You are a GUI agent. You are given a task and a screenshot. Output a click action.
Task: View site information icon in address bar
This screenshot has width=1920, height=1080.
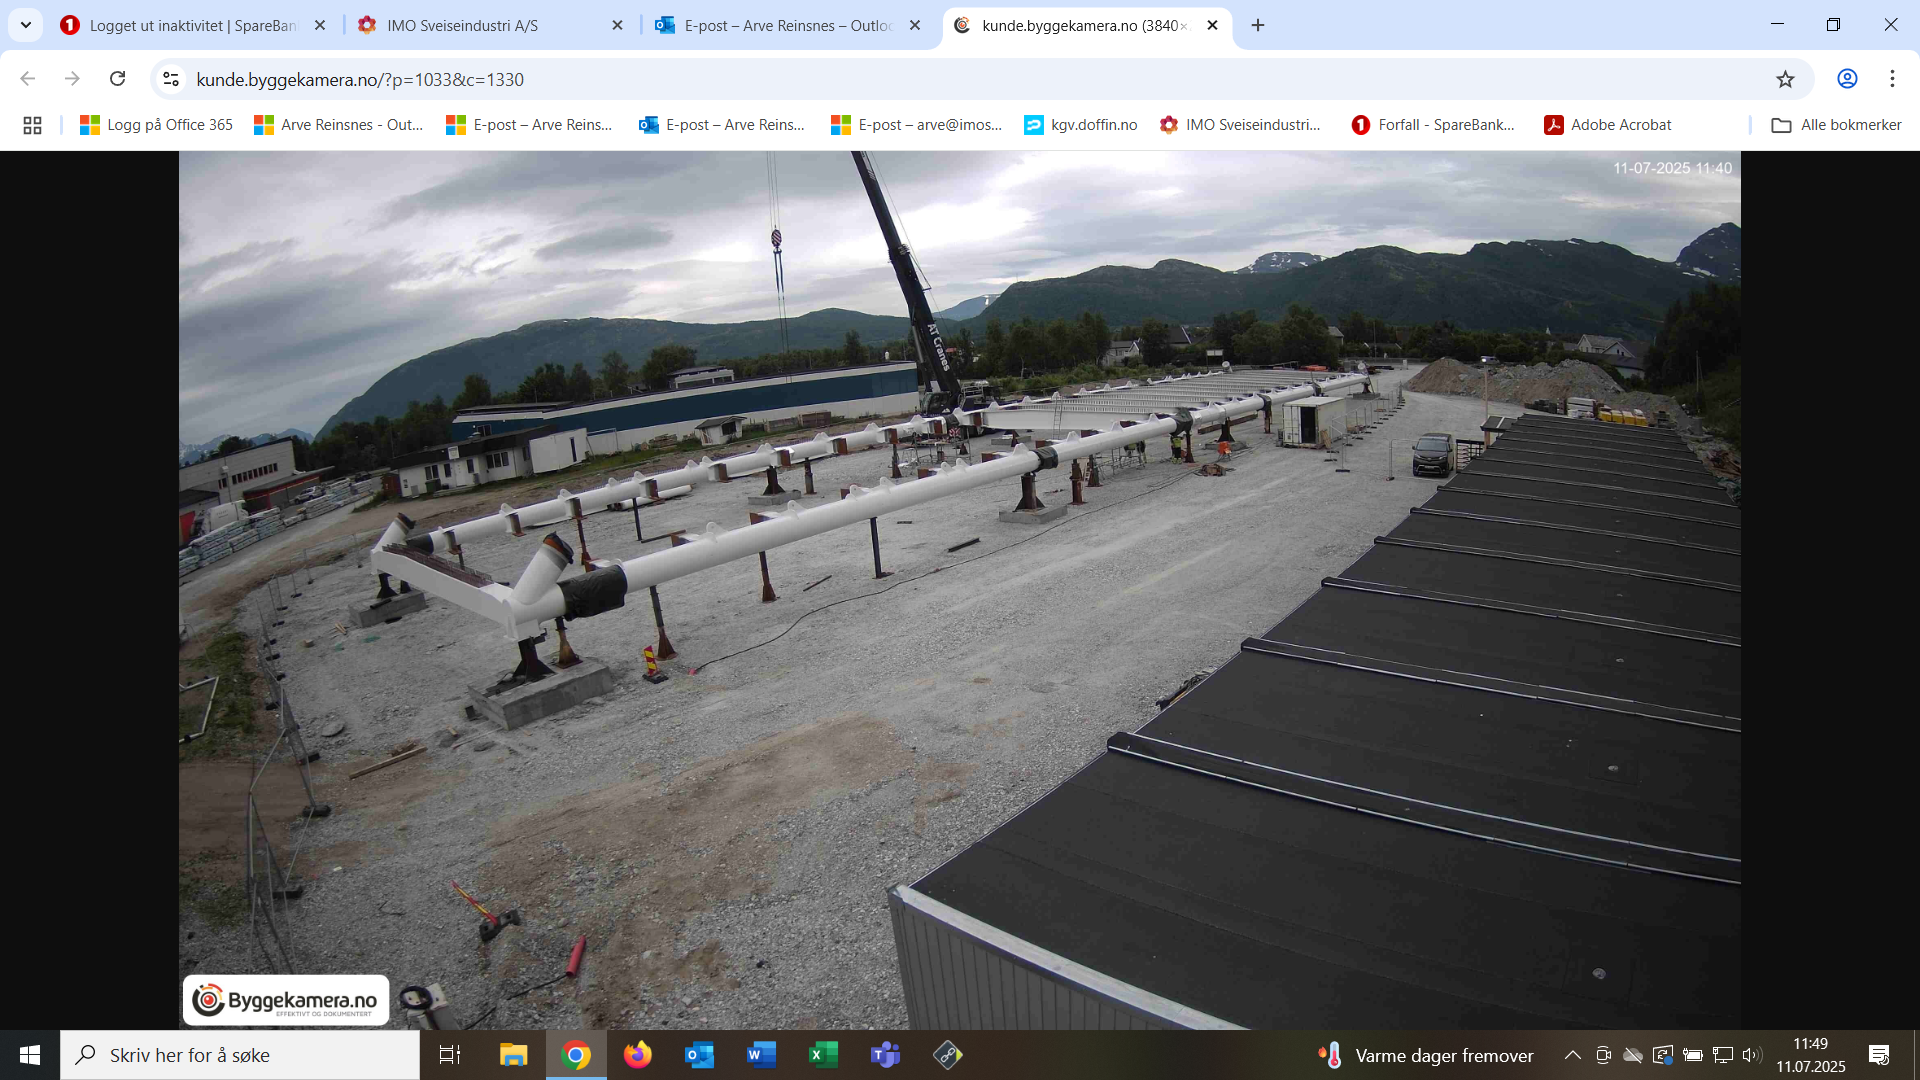click(171, 79)
